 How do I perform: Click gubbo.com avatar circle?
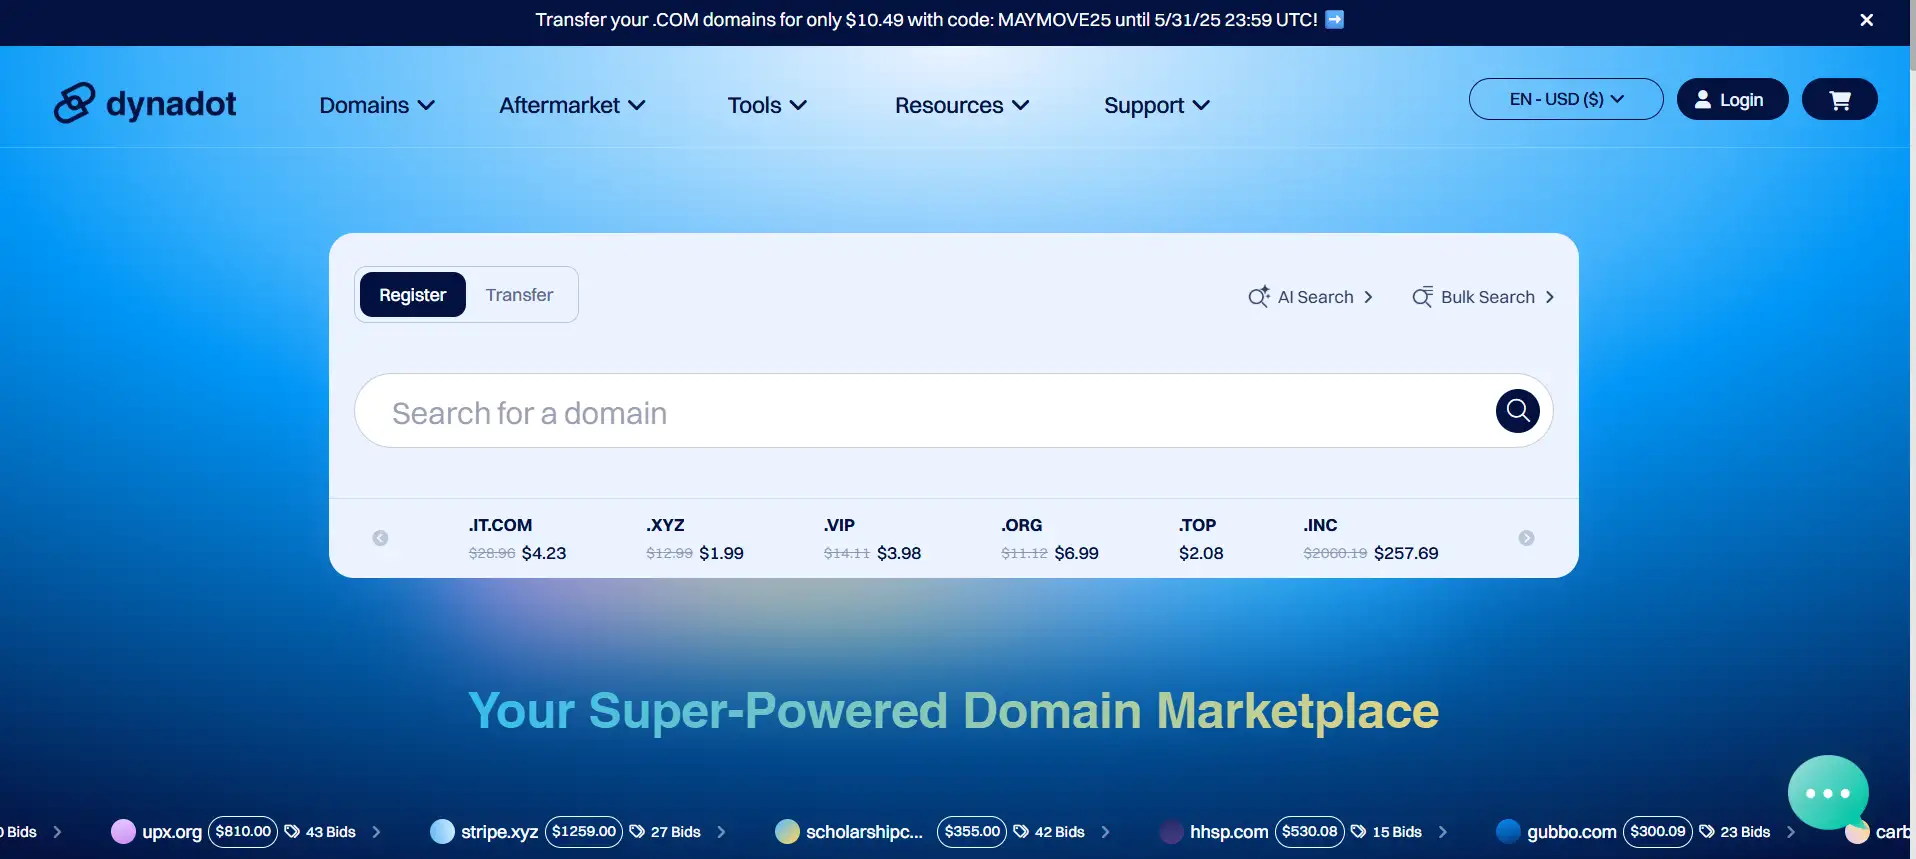1508,831
